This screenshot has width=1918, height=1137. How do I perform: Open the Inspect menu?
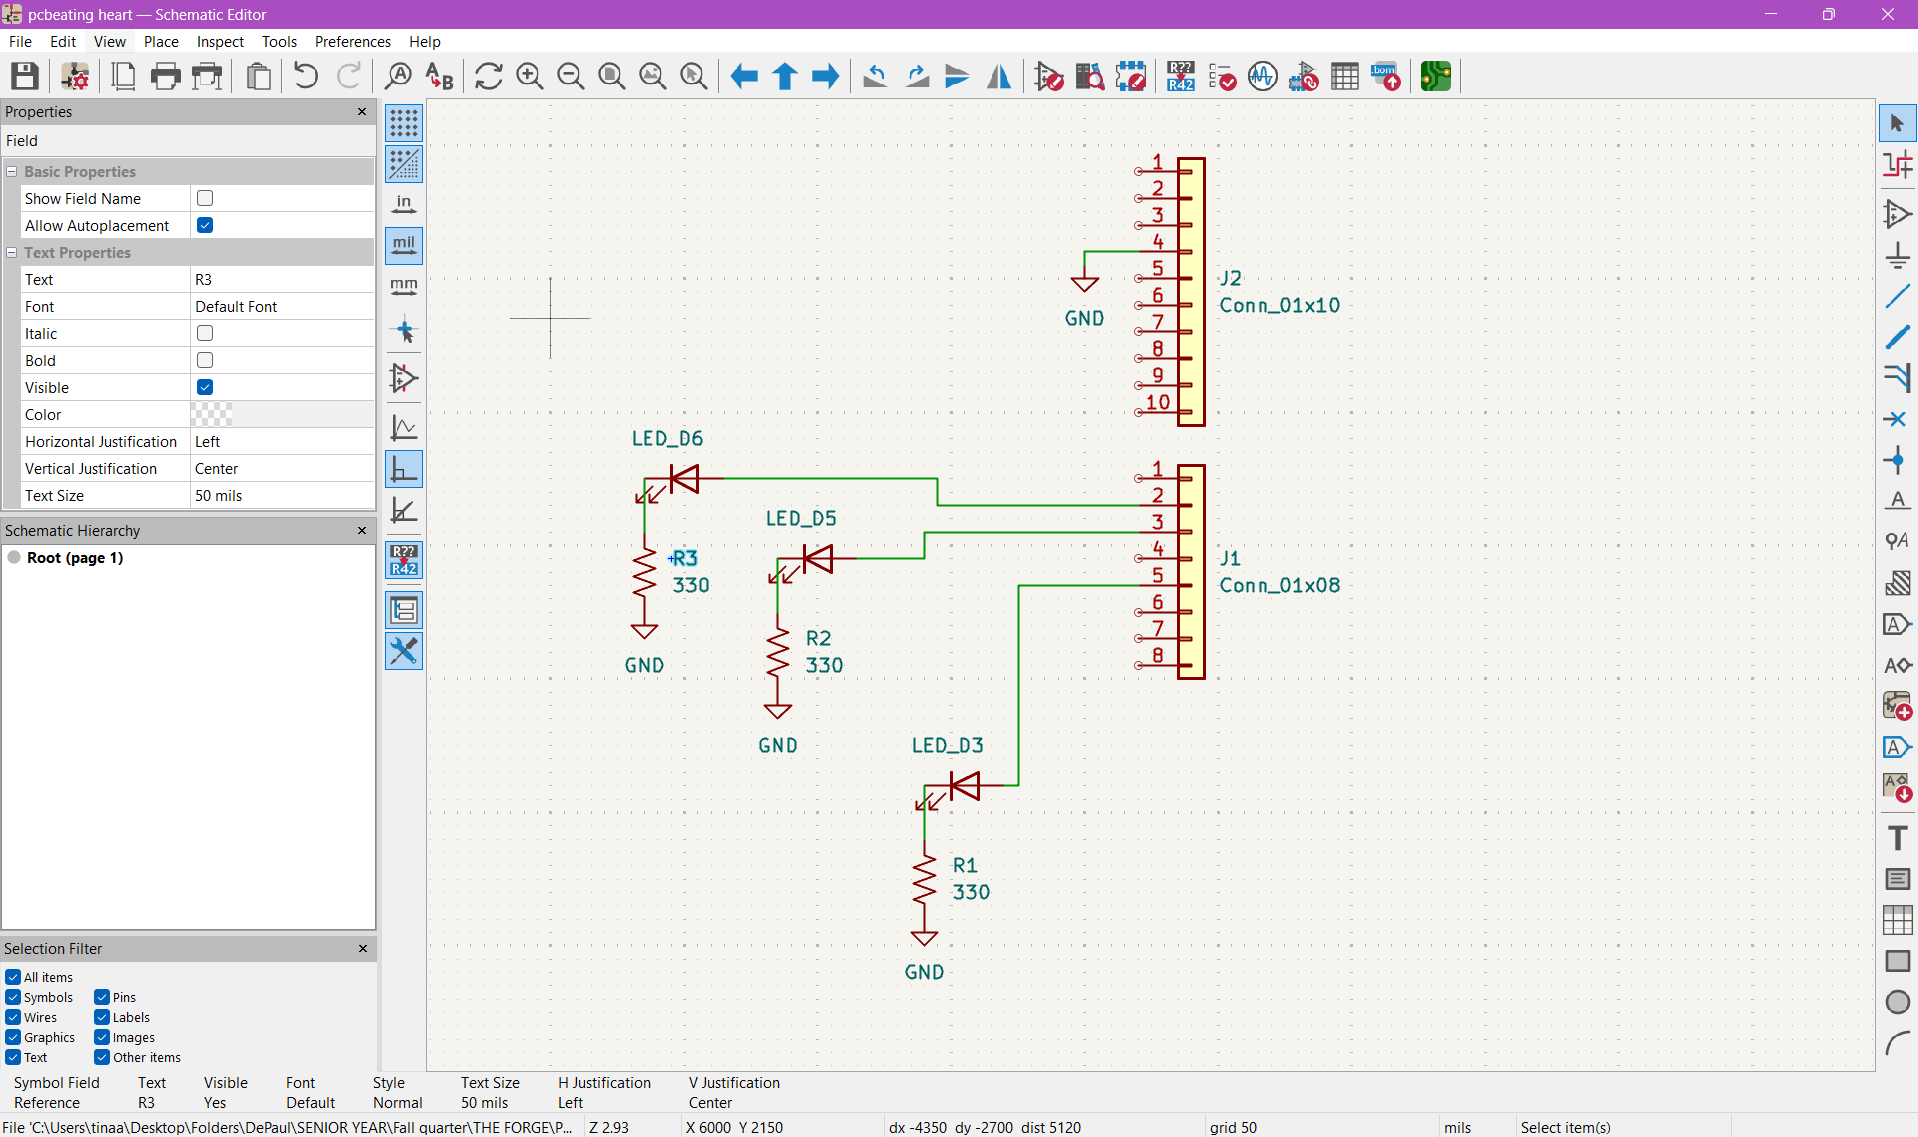click(220, 42)
